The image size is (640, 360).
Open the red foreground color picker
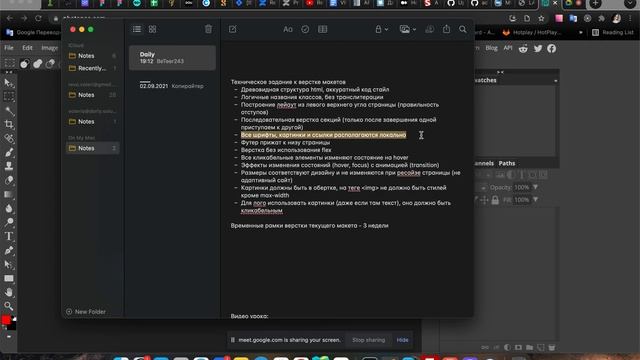click(6, 320)
